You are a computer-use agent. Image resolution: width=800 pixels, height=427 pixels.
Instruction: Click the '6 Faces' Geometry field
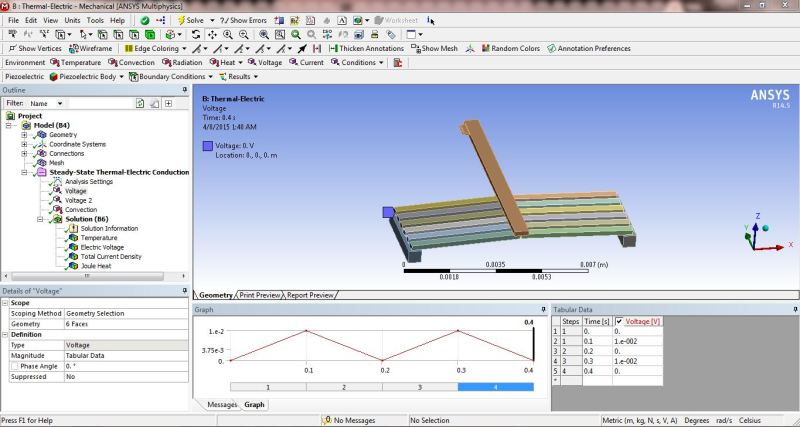tap(126, 324)
